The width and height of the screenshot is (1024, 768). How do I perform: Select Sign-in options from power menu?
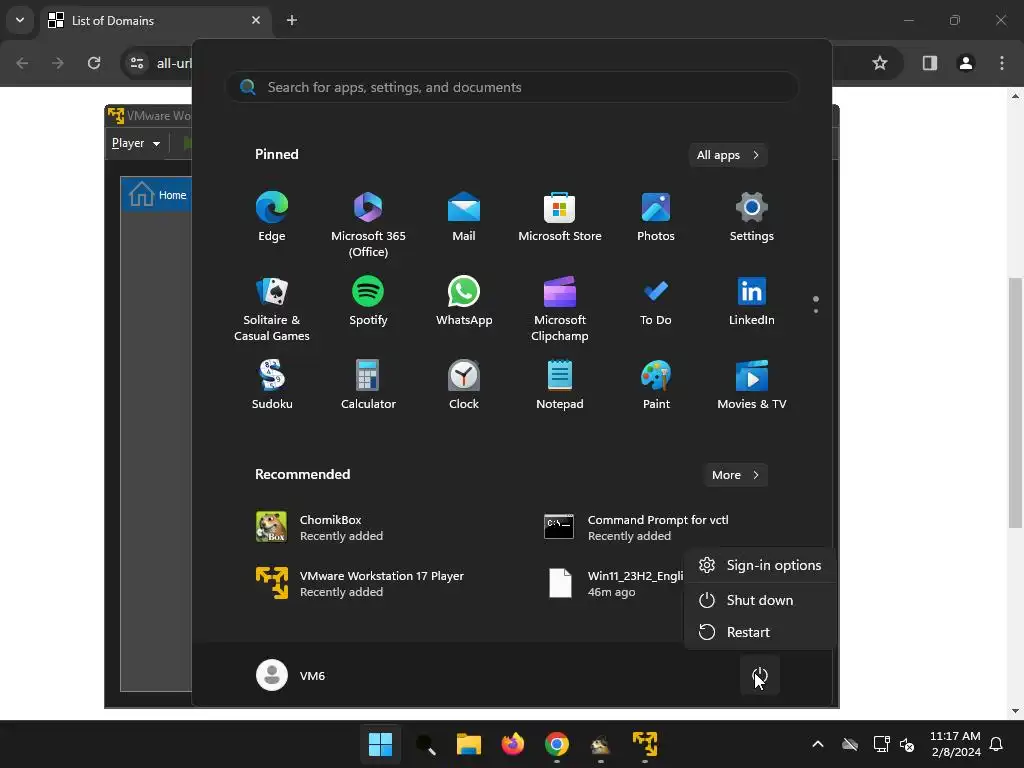tap(760, 566)
